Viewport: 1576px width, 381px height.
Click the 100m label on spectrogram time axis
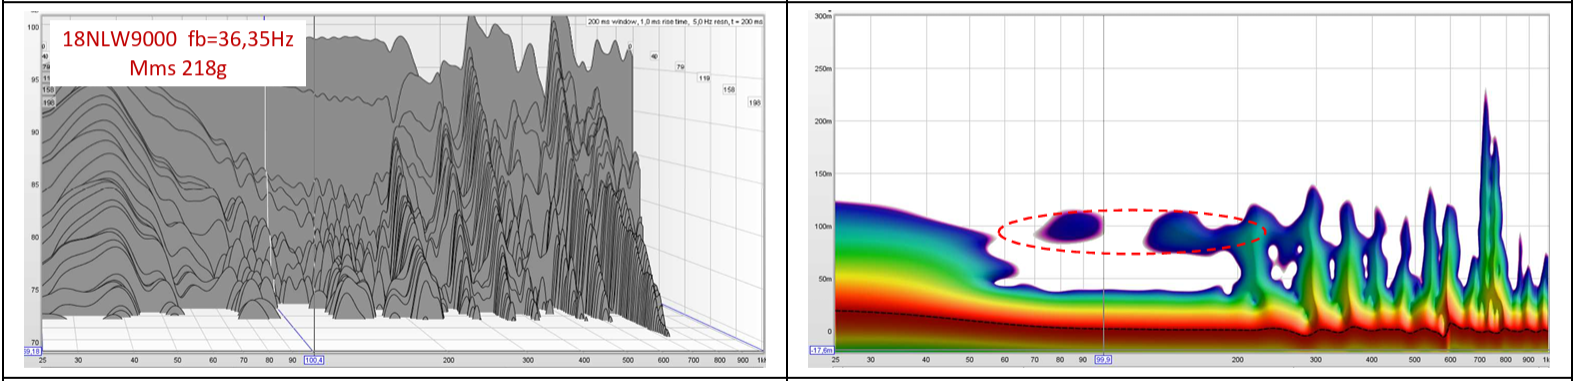tap(824, 226)
